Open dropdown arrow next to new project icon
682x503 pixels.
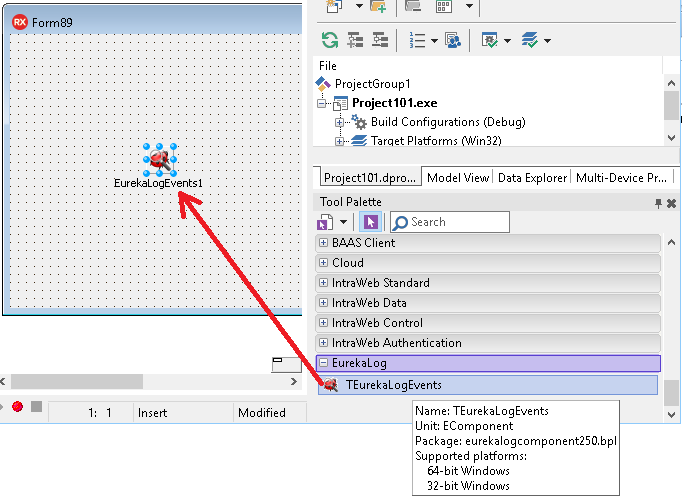click(x=359, y=6)
